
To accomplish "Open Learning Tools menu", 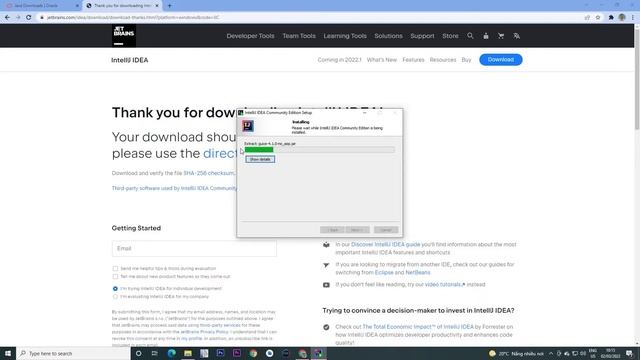I will 345,36.
